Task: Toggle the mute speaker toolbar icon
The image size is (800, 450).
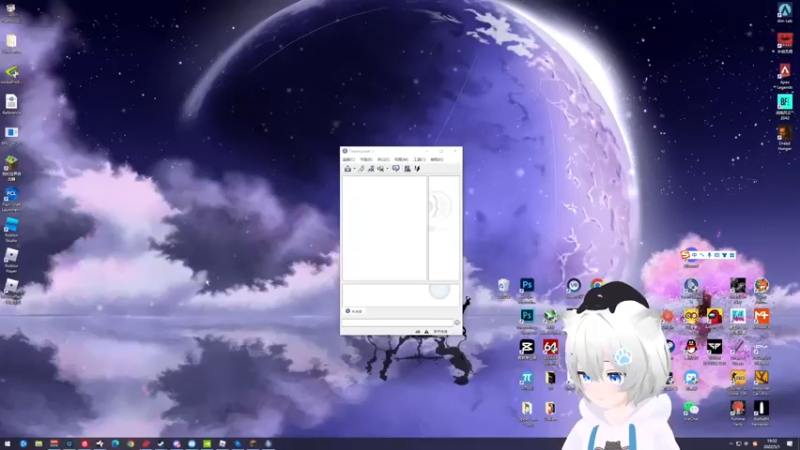Action: point(381,169)
